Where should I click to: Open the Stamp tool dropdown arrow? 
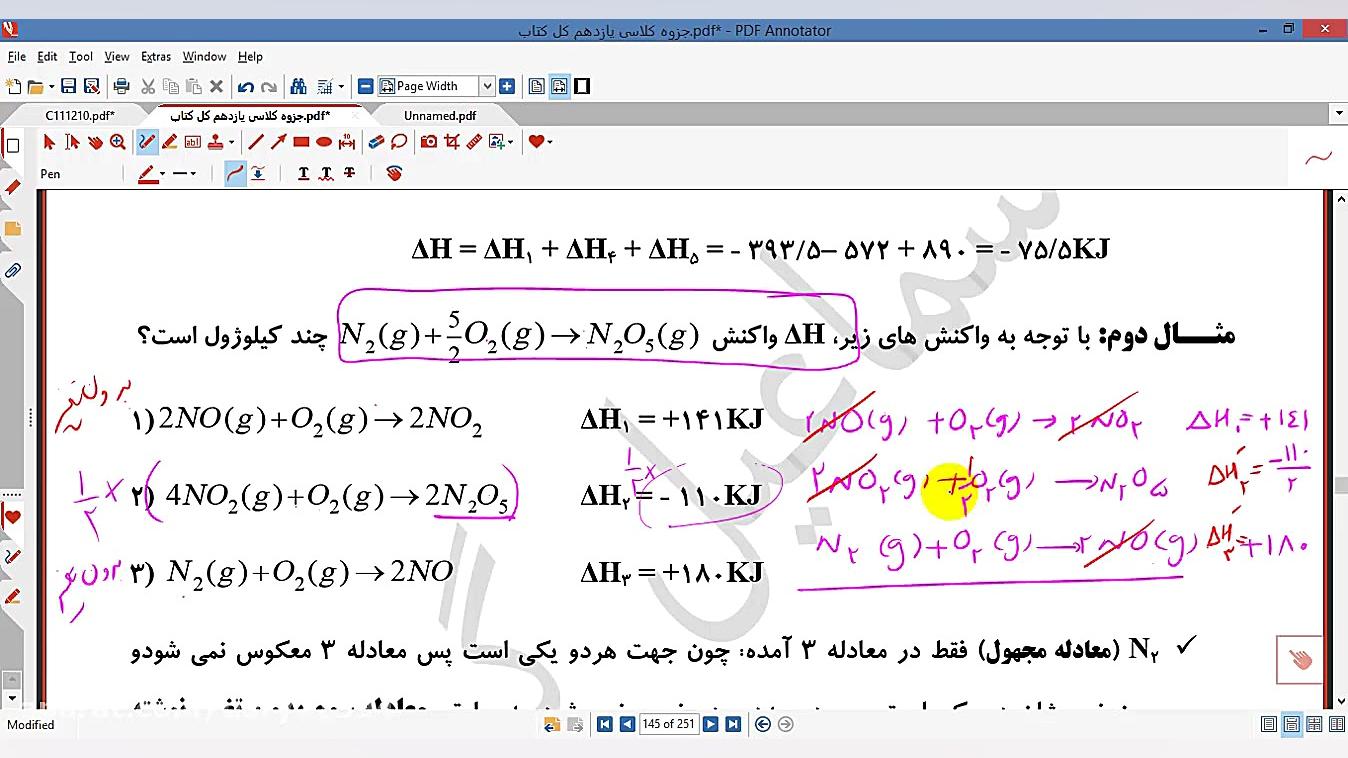[231, 142]
